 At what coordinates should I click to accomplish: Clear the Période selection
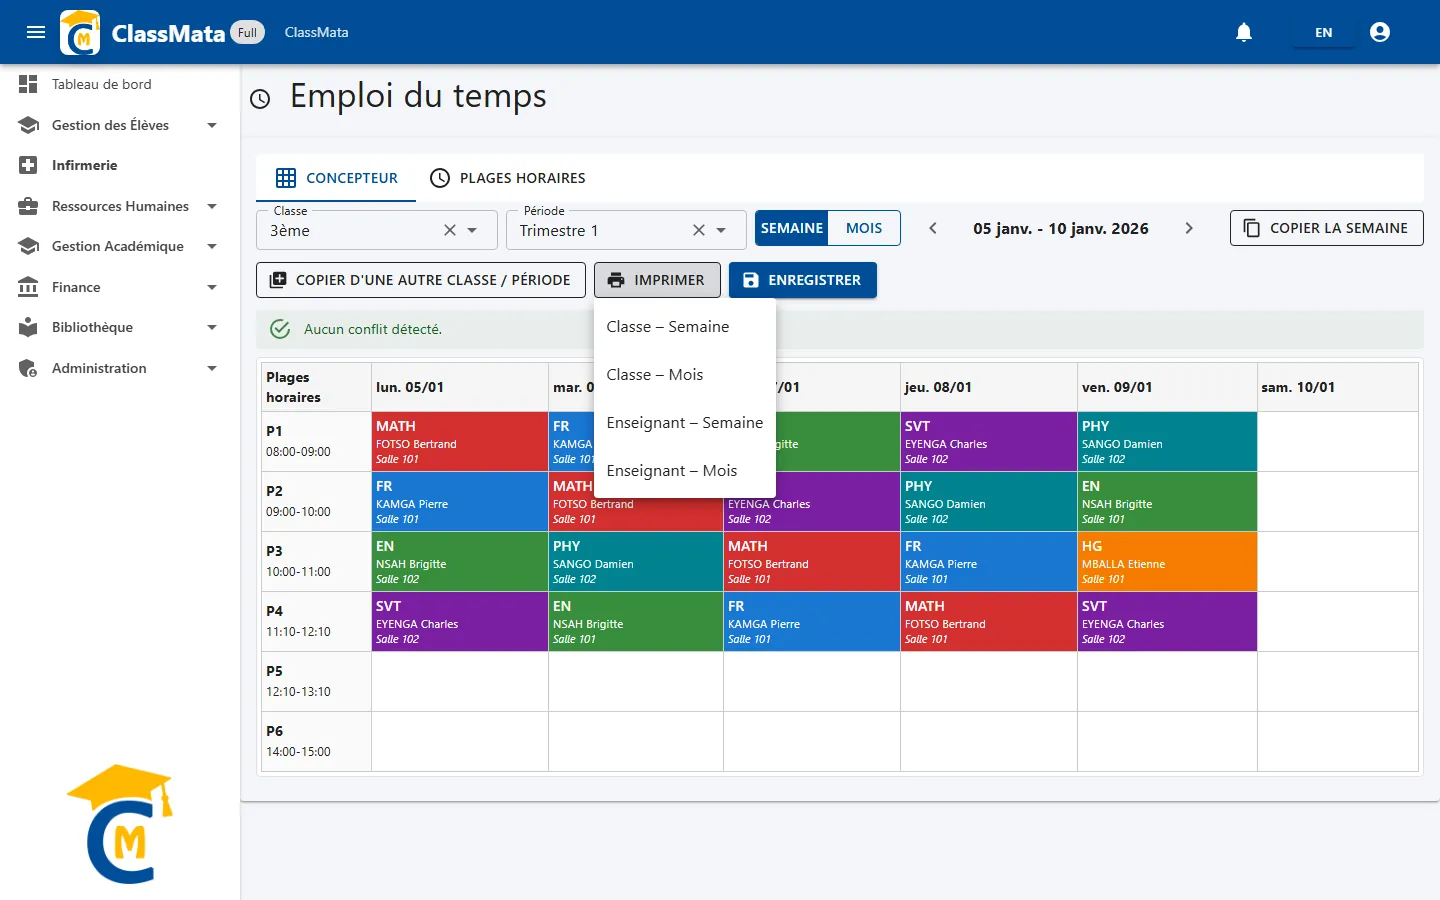(x=699, y=230)
